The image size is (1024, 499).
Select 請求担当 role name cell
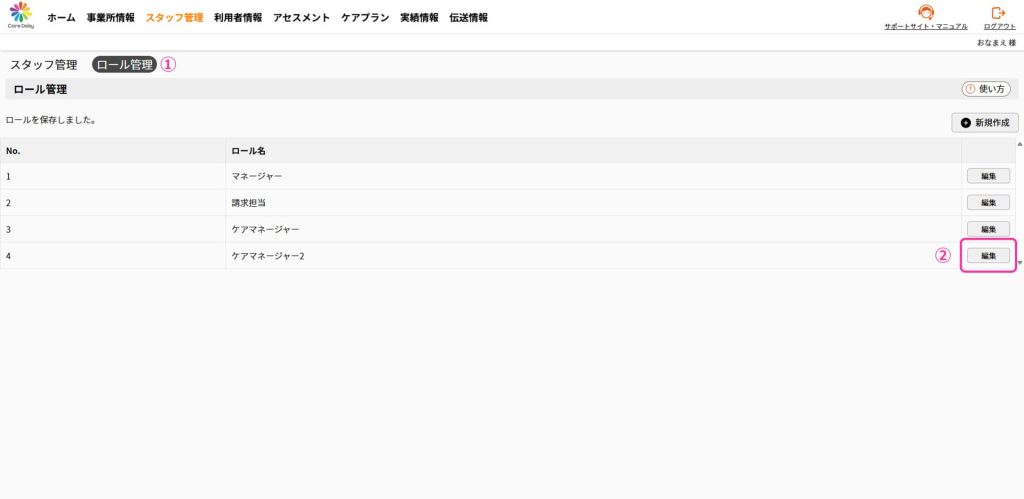[594, 203]
